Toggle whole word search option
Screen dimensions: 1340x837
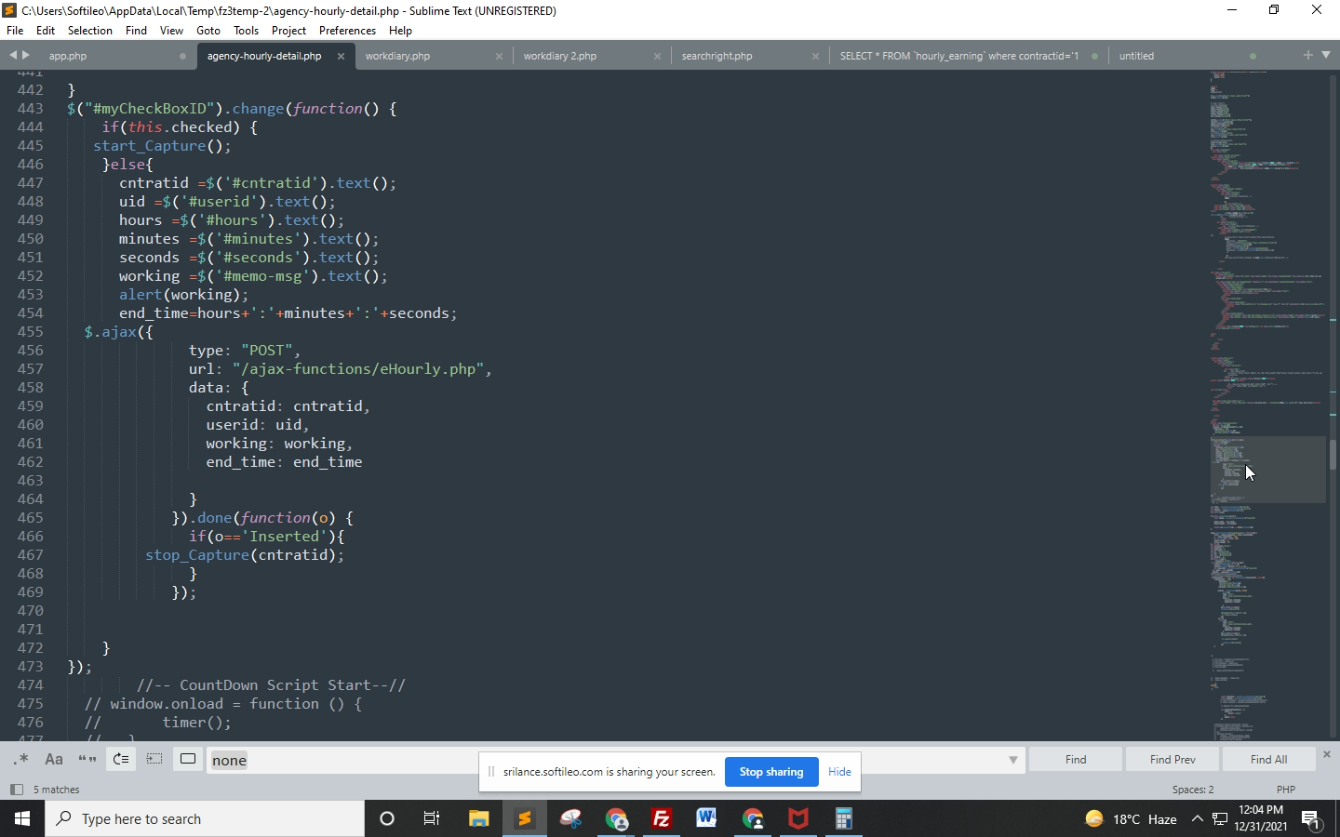[x=87, y=759]
